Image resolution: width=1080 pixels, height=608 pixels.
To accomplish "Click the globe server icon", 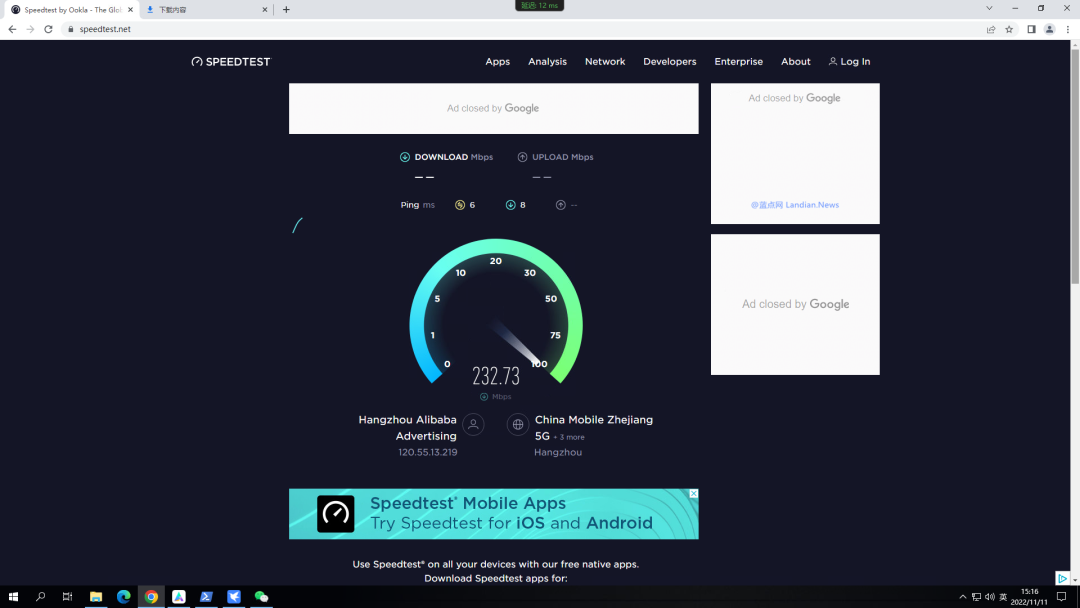I will click(x=518, y=425).
